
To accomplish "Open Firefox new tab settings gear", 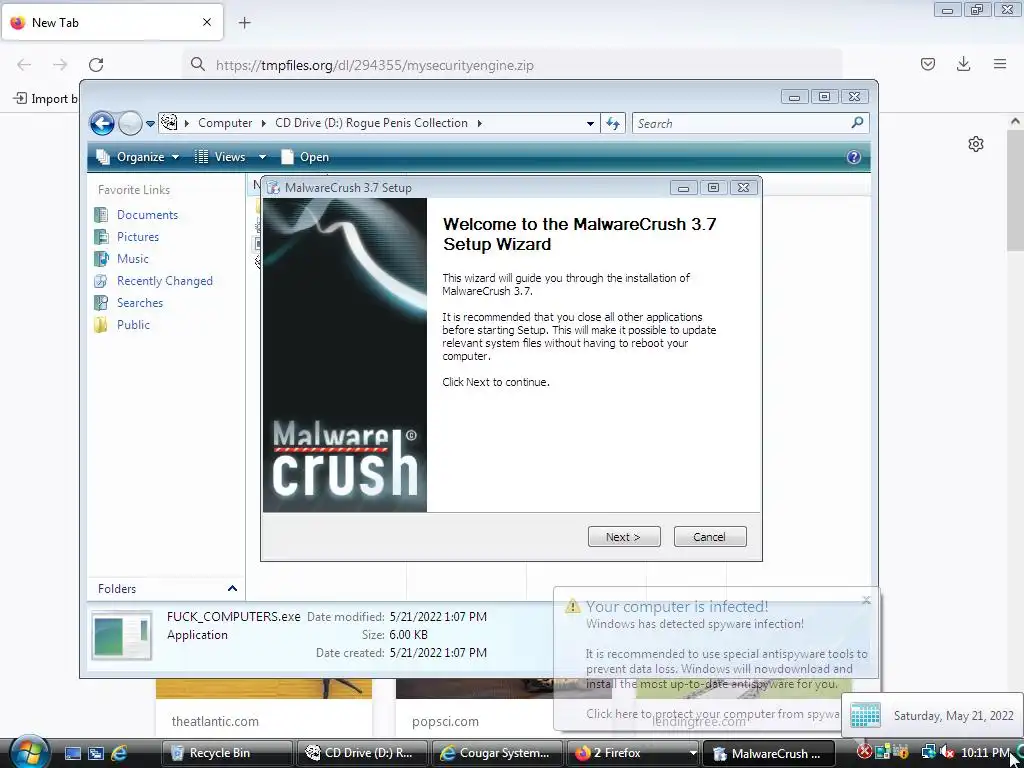I will tap(976, 144).
